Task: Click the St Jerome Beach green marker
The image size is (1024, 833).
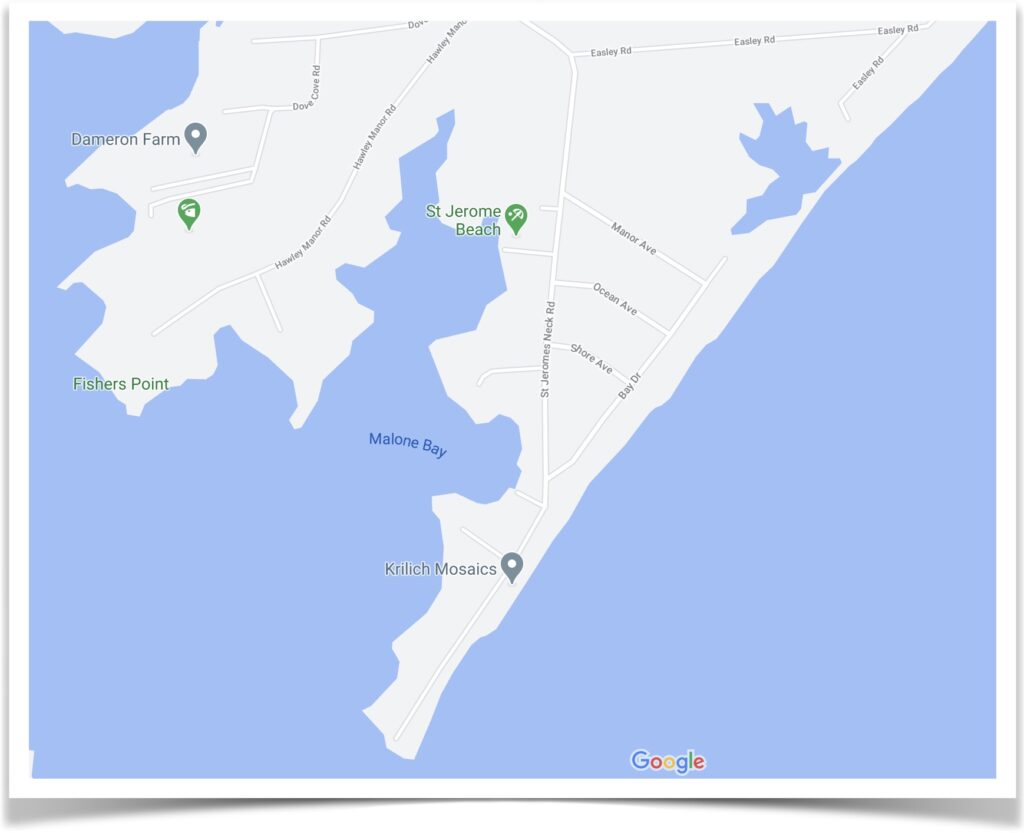Action: point(516,219)
